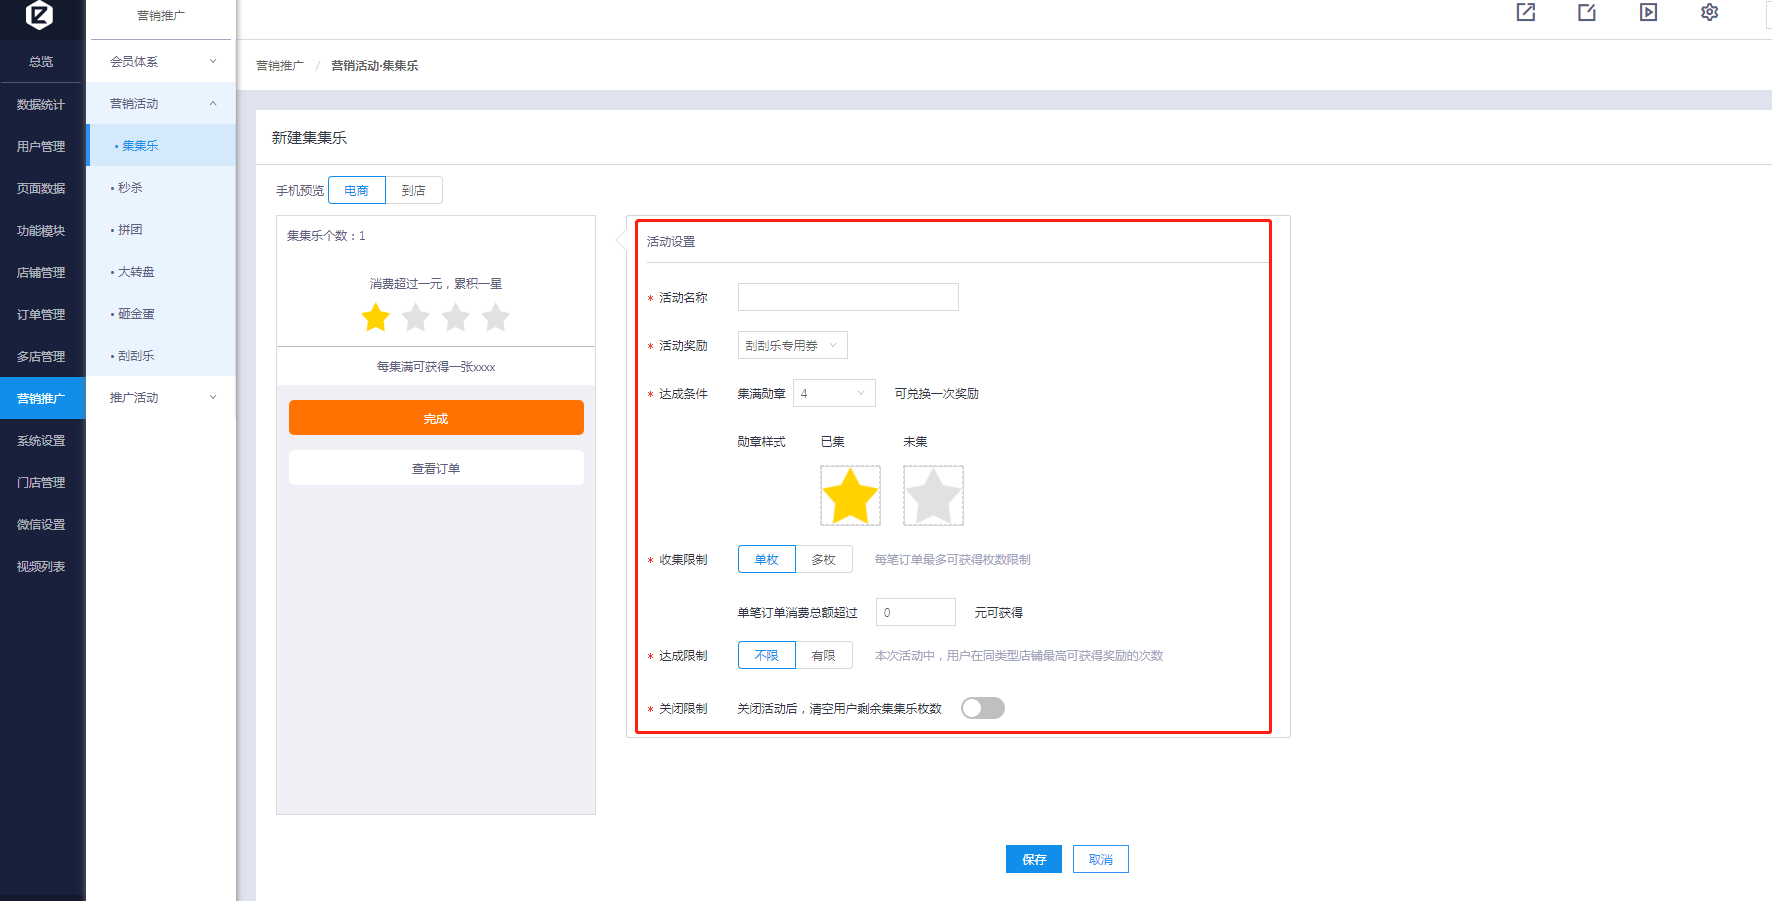Click the play video icon in top bar
Screen dimensions: 1772x901
(1648, 12)
